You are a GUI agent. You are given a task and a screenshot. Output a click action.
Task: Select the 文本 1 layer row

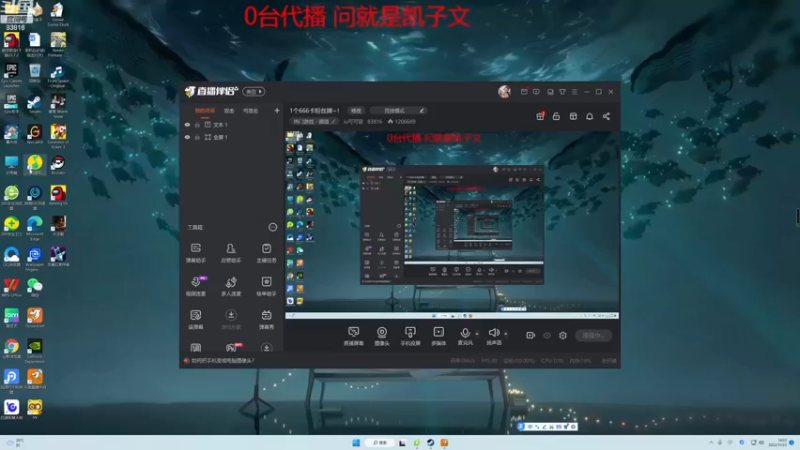point(232,124)
